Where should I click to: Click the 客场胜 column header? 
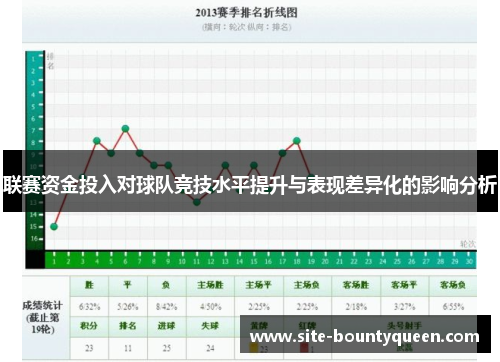356,285
